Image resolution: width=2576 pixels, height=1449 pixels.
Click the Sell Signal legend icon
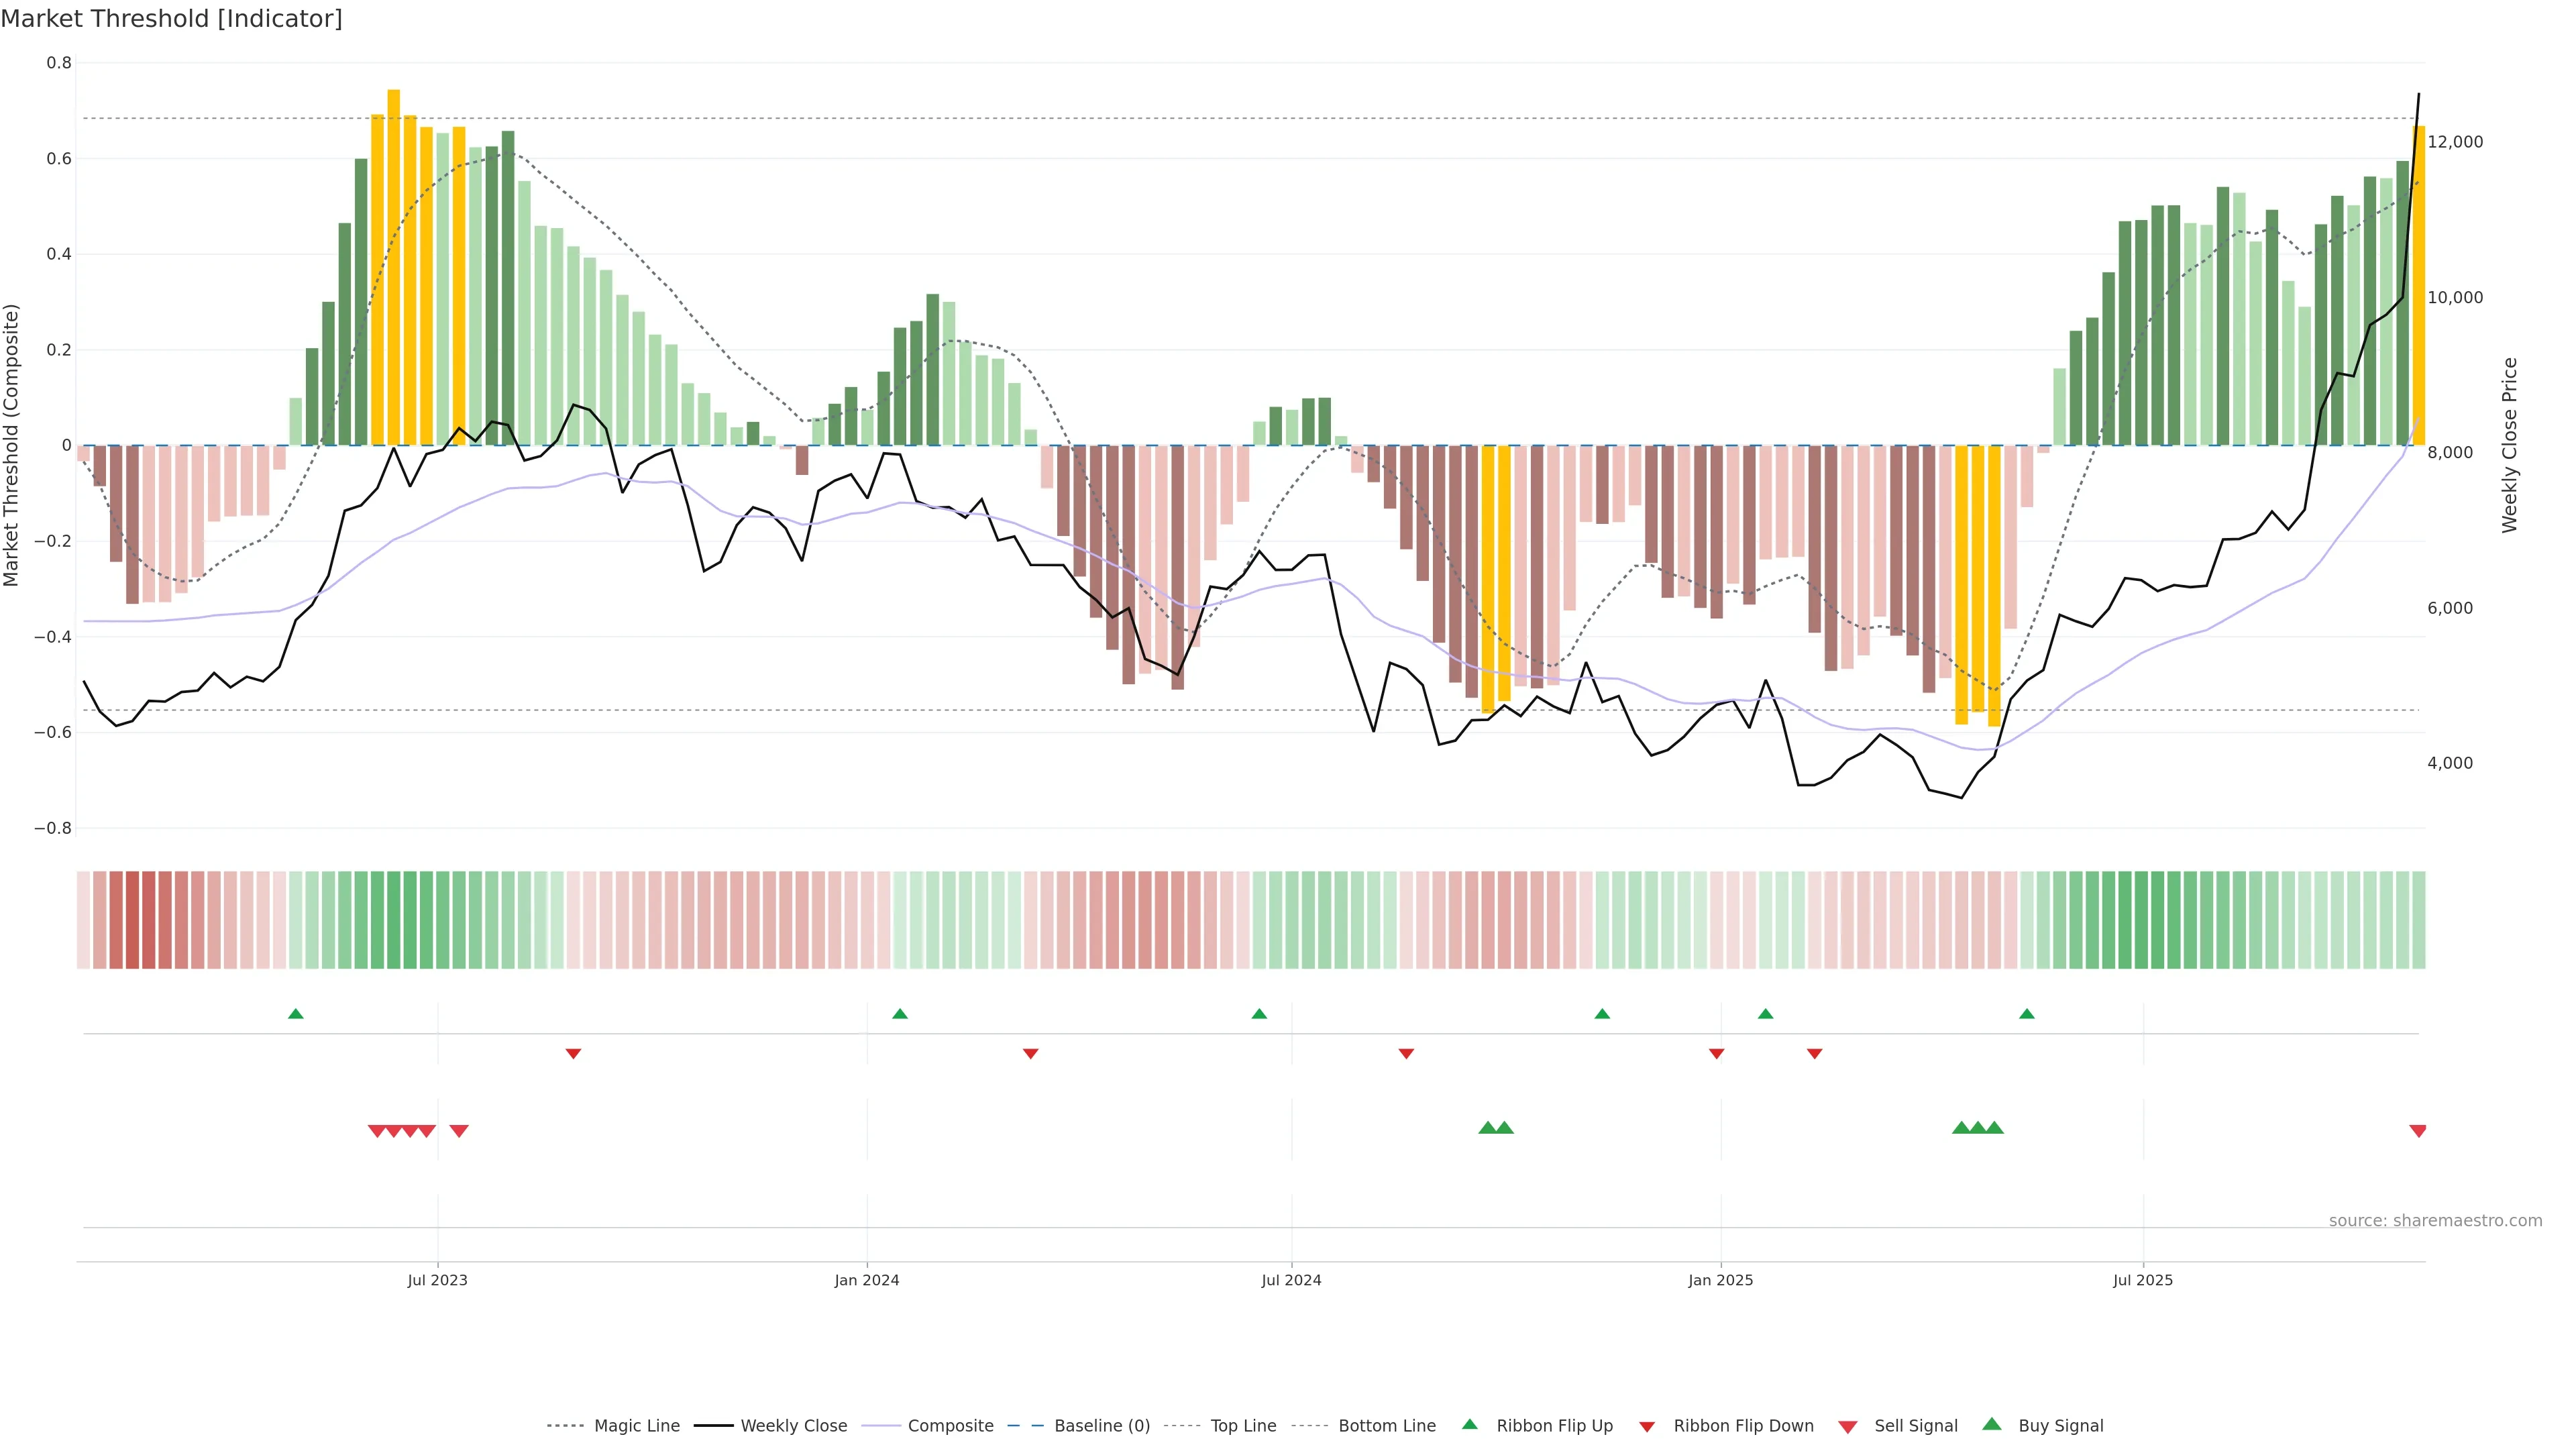click(x=1848, y=1427)
